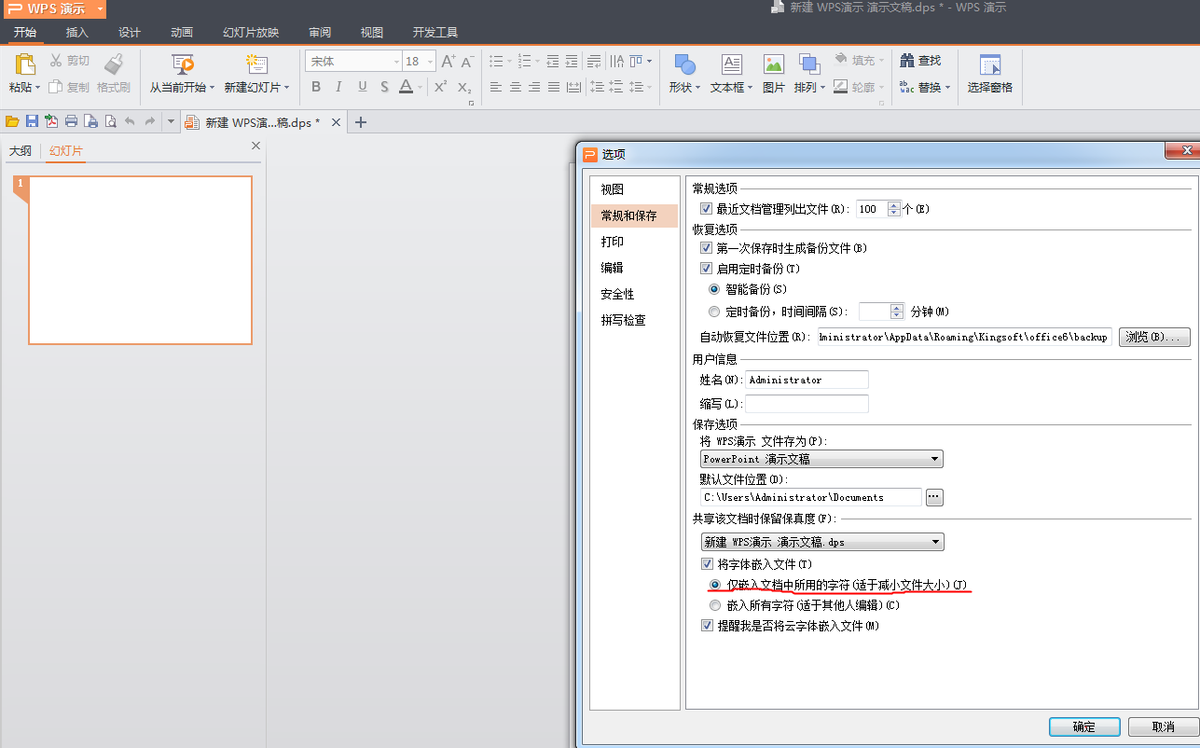Viewport: 1200px width, 748px height.
Task: Click the open folder icon in quick access
Action: 12,122
